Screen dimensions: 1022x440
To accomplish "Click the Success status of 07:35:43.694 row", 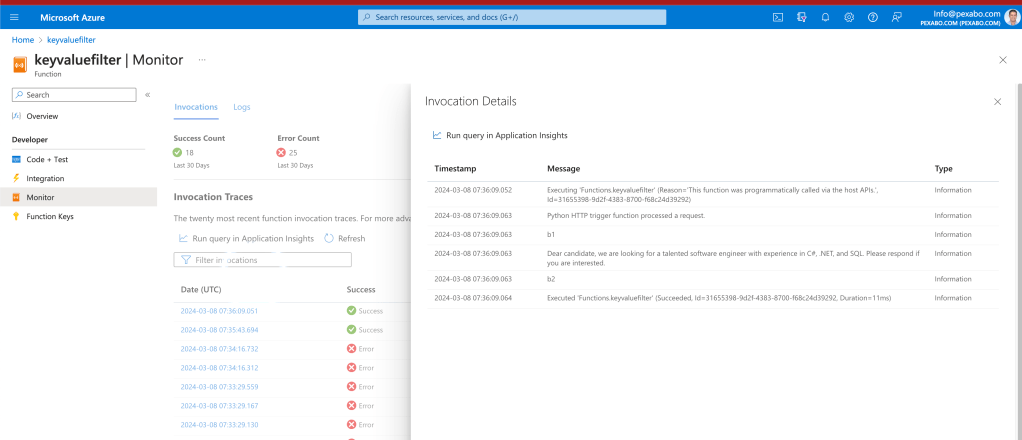I will 365,330.
